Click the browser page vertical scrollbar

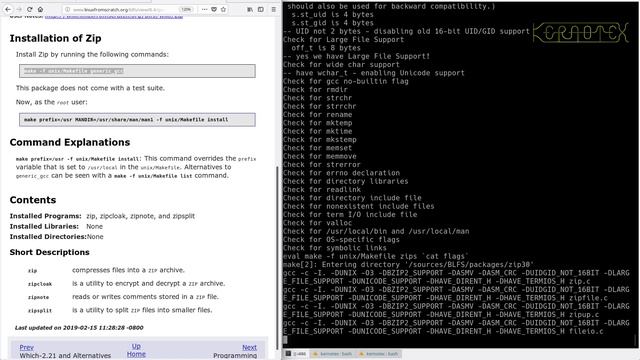(x=278, y=257)
